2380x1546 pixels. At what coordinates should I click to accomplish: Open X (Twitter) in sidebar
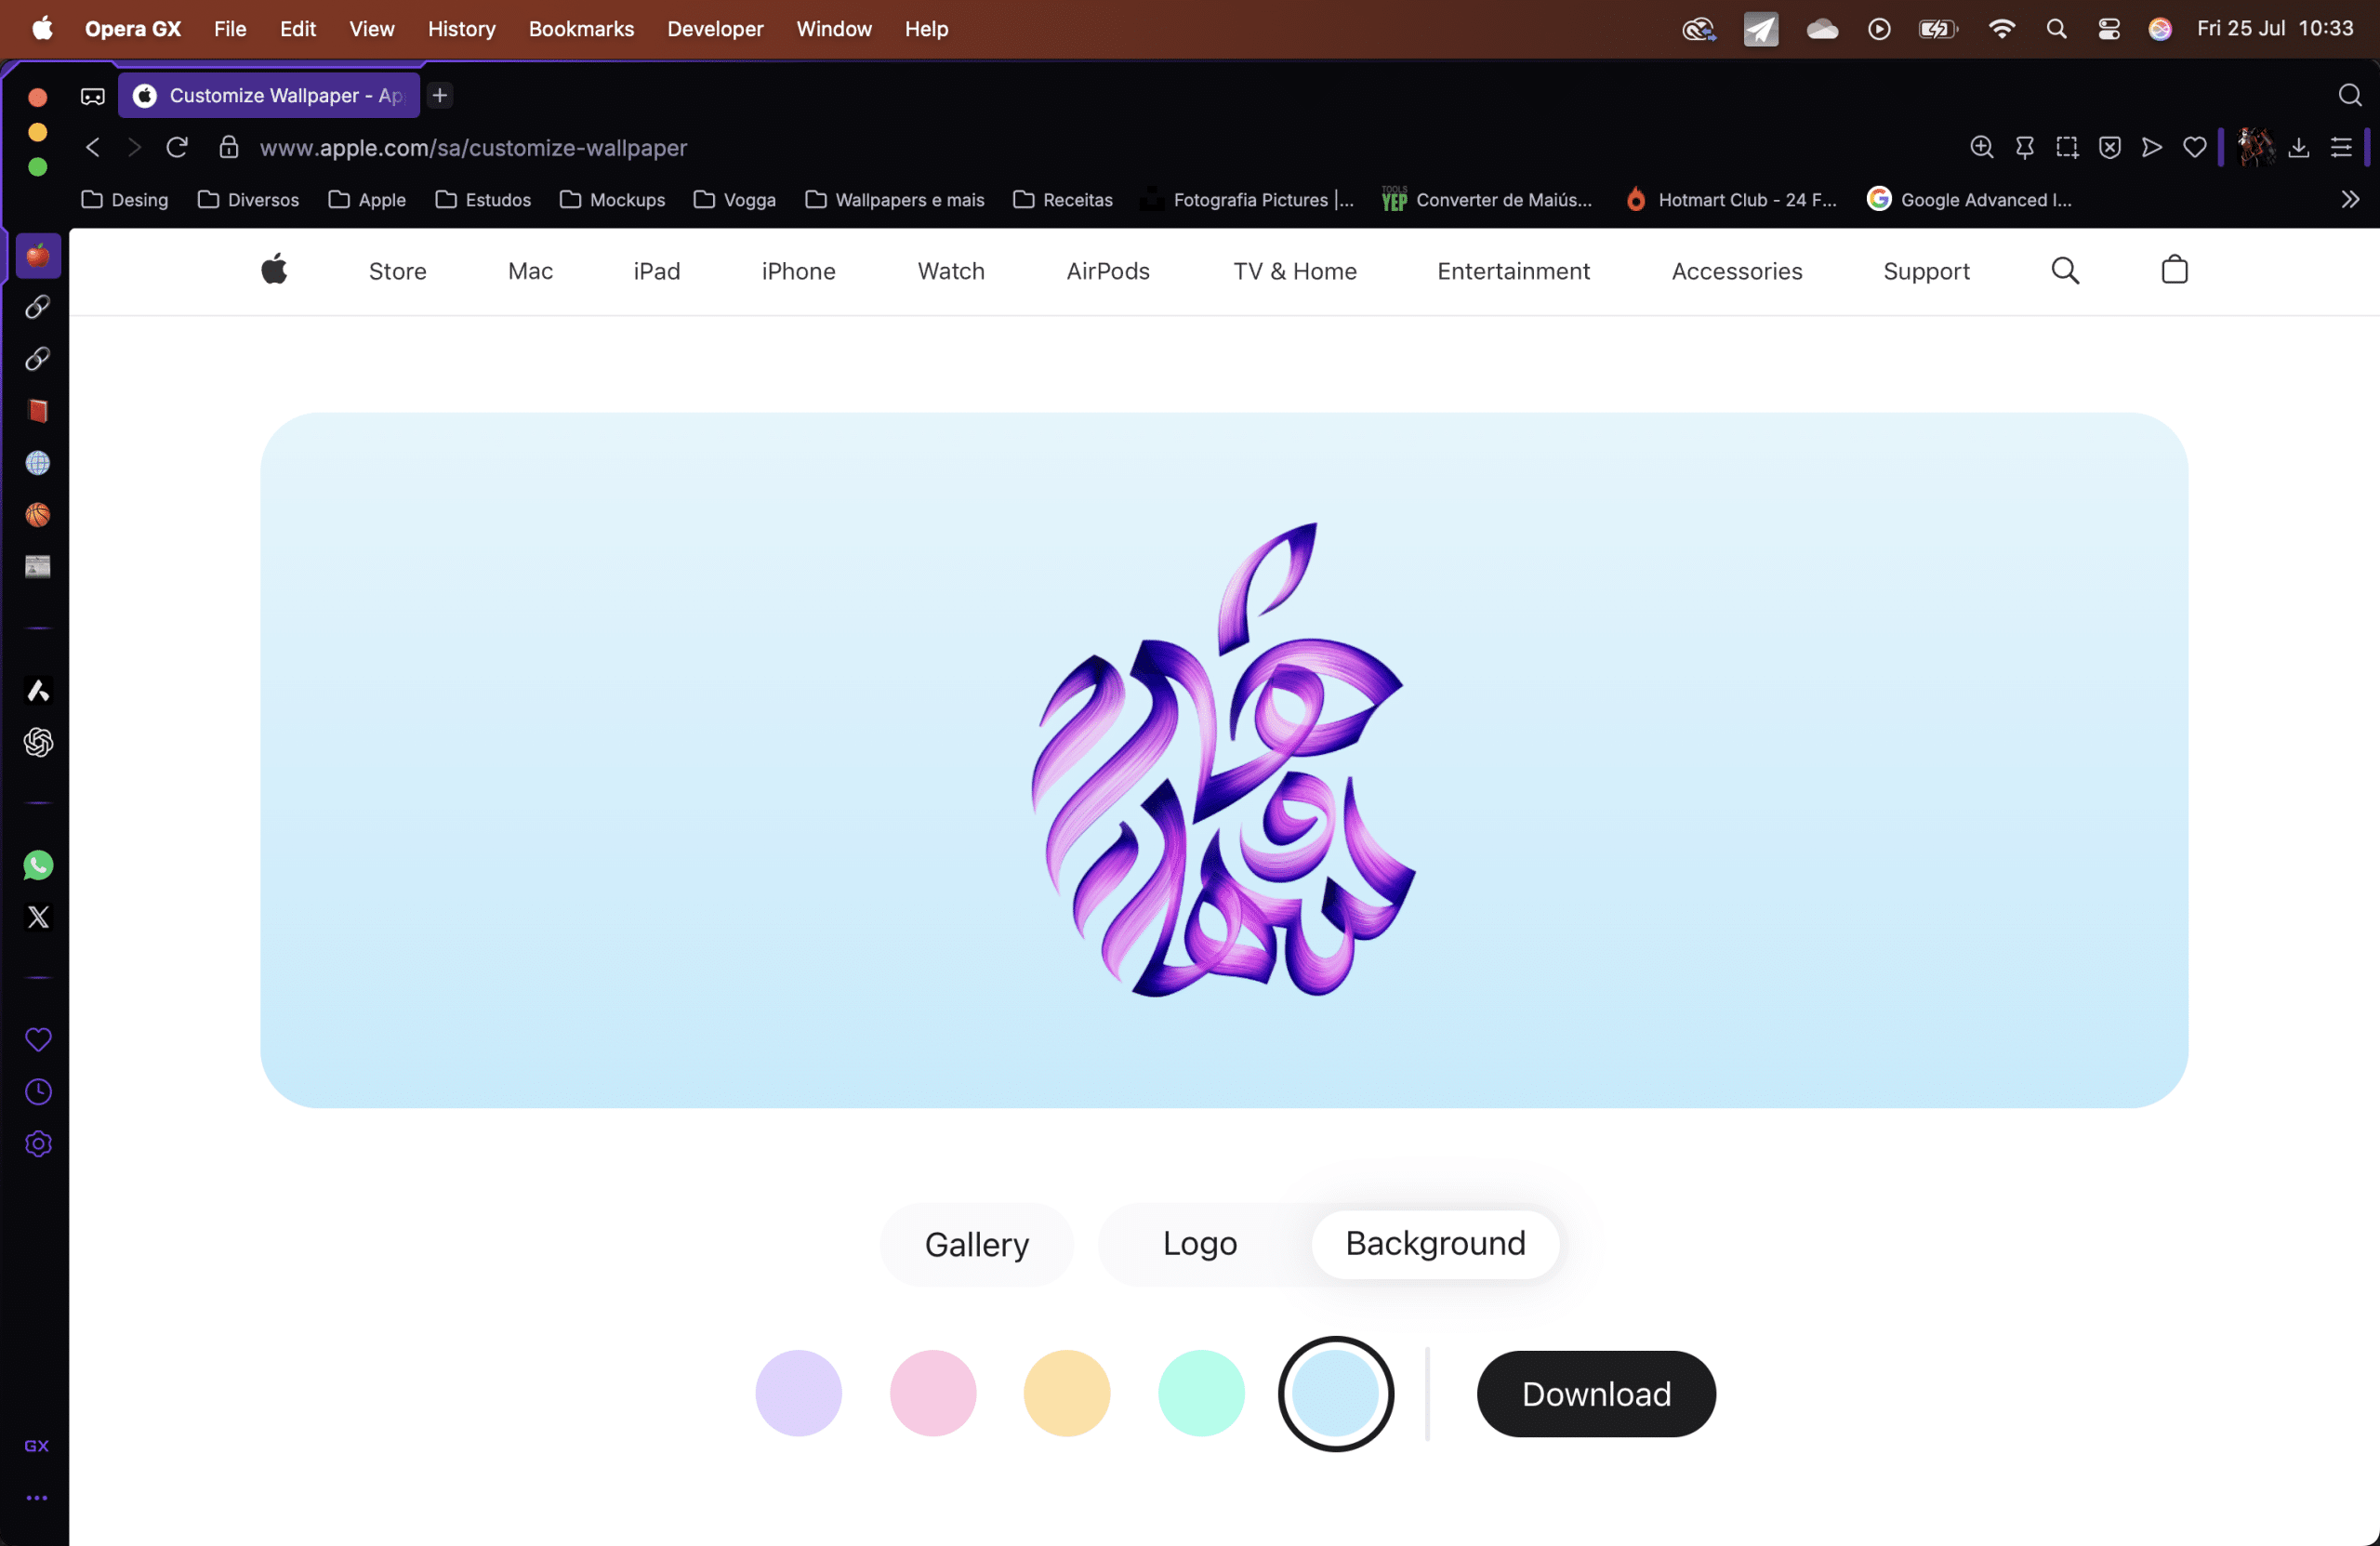coord(38,917)
